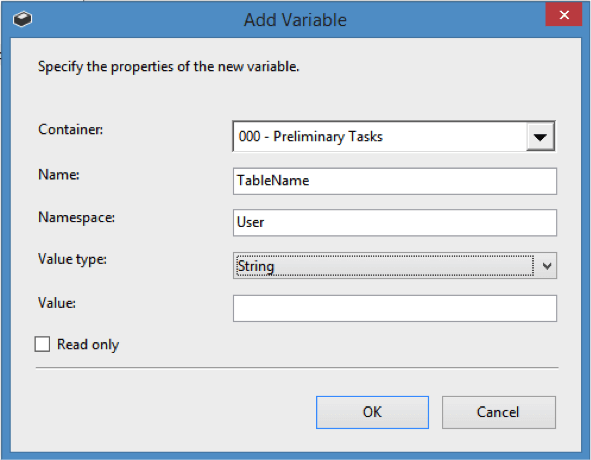Click the package icon in title bar
The width and height of the screenshot is (591, 460).
[x=23, y=19]
